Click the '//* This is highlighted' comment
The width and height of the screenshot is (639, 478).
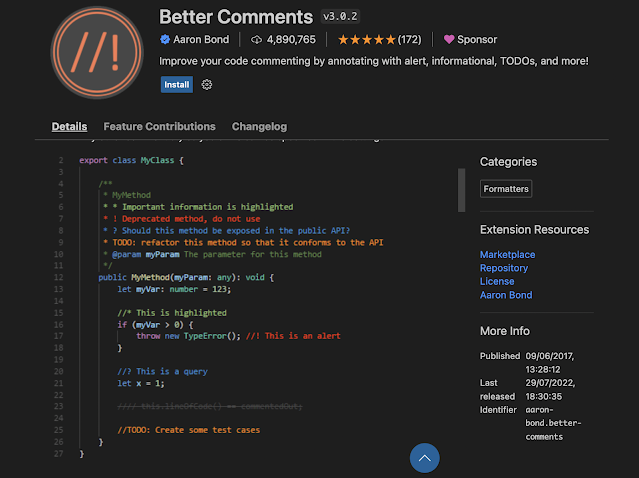tap(172, 313)
